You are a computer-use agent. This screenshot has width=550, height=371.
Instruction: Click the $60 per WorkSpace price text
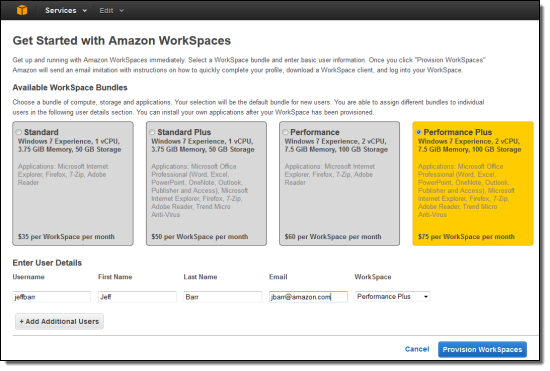tap(333, 237)
